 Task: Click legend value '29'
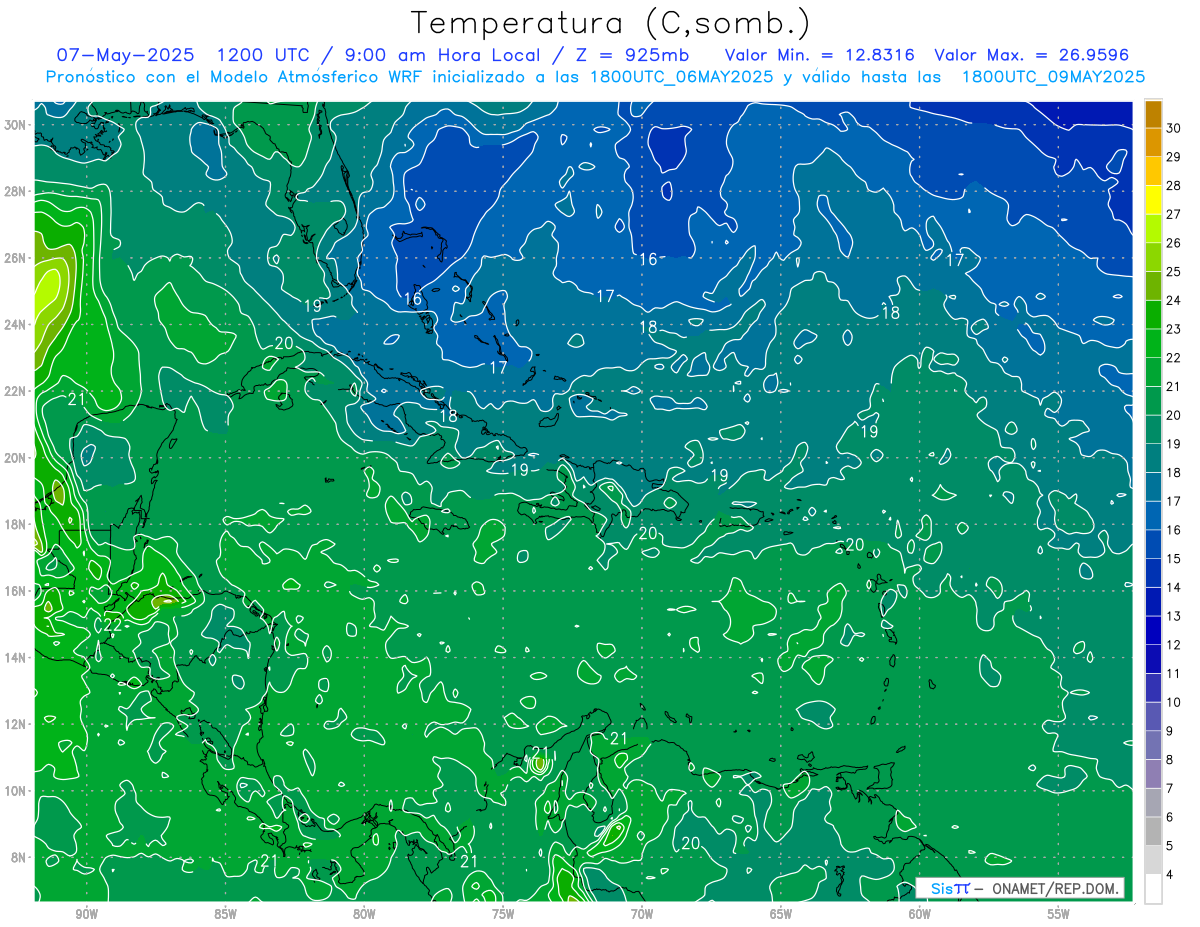[x=1173, y=156]
